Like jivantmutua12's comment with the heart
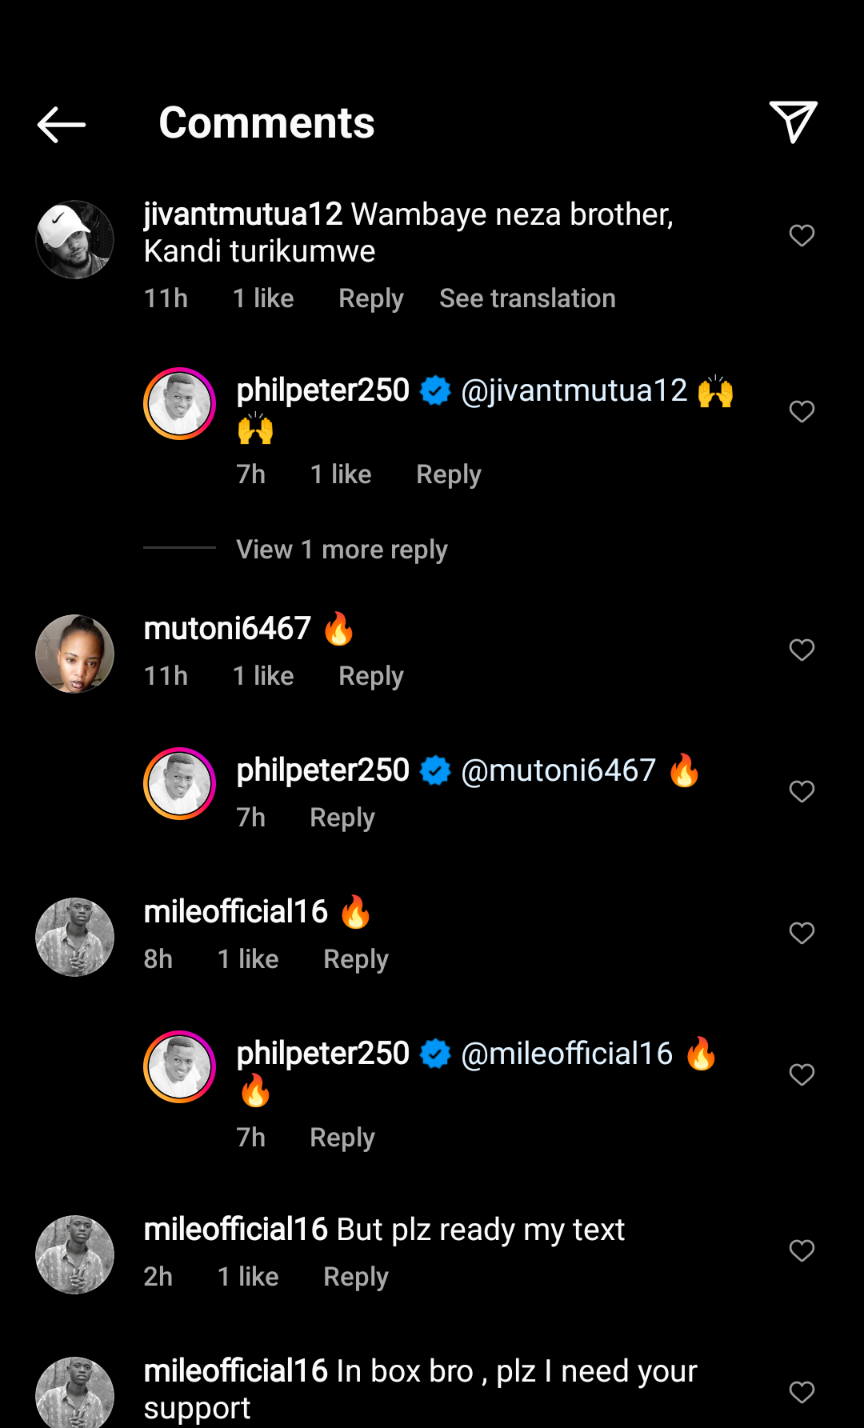Image resolution: width=864 pixels, height=1428 pixels. coord(802,236)
